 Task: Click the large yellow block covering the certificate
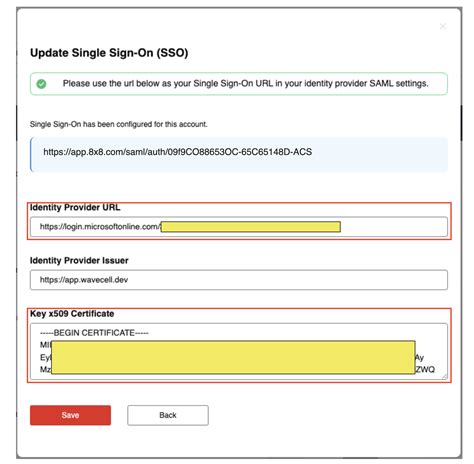tap(233, 357)
